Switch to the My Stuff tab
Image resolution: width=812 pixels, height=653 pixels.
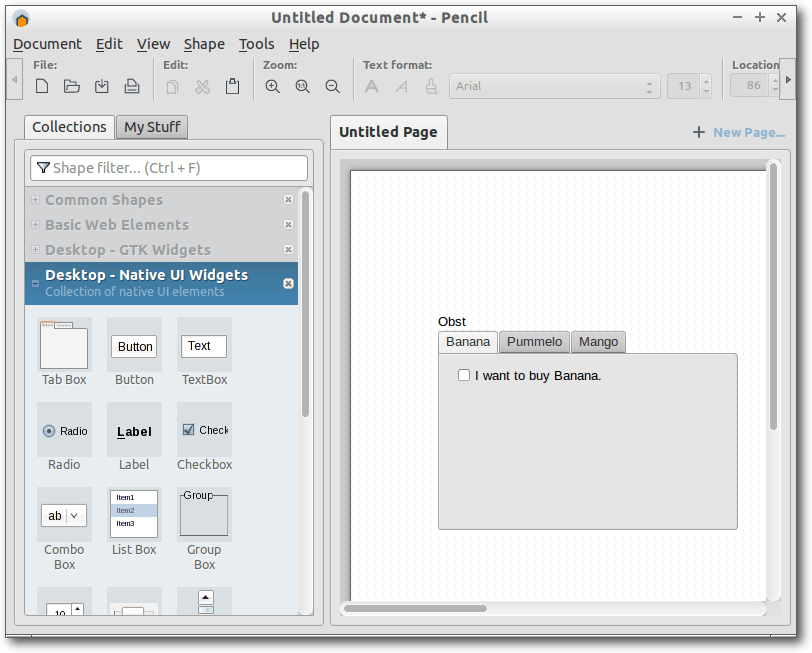coord(151,127)
